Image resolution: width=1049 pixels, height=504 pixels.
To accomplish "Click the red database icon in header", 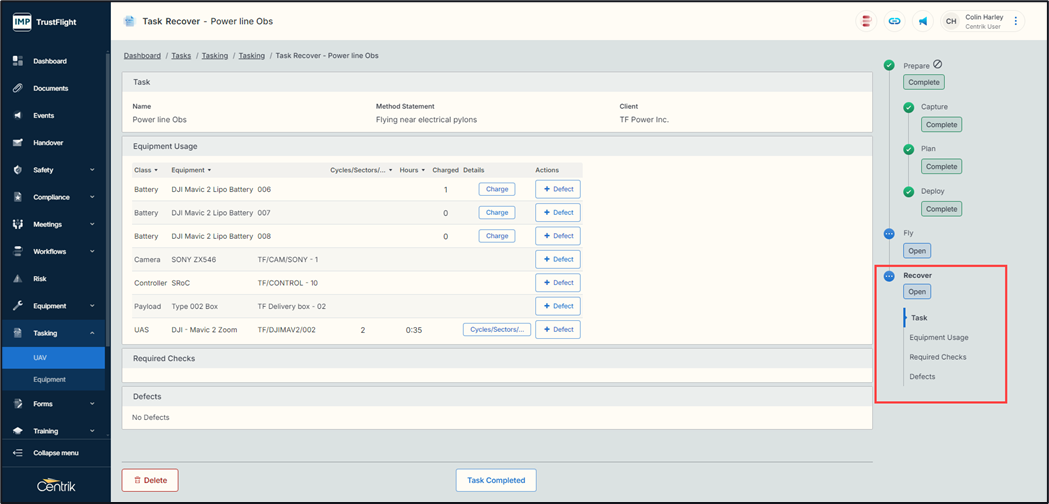I will (866, 21).
